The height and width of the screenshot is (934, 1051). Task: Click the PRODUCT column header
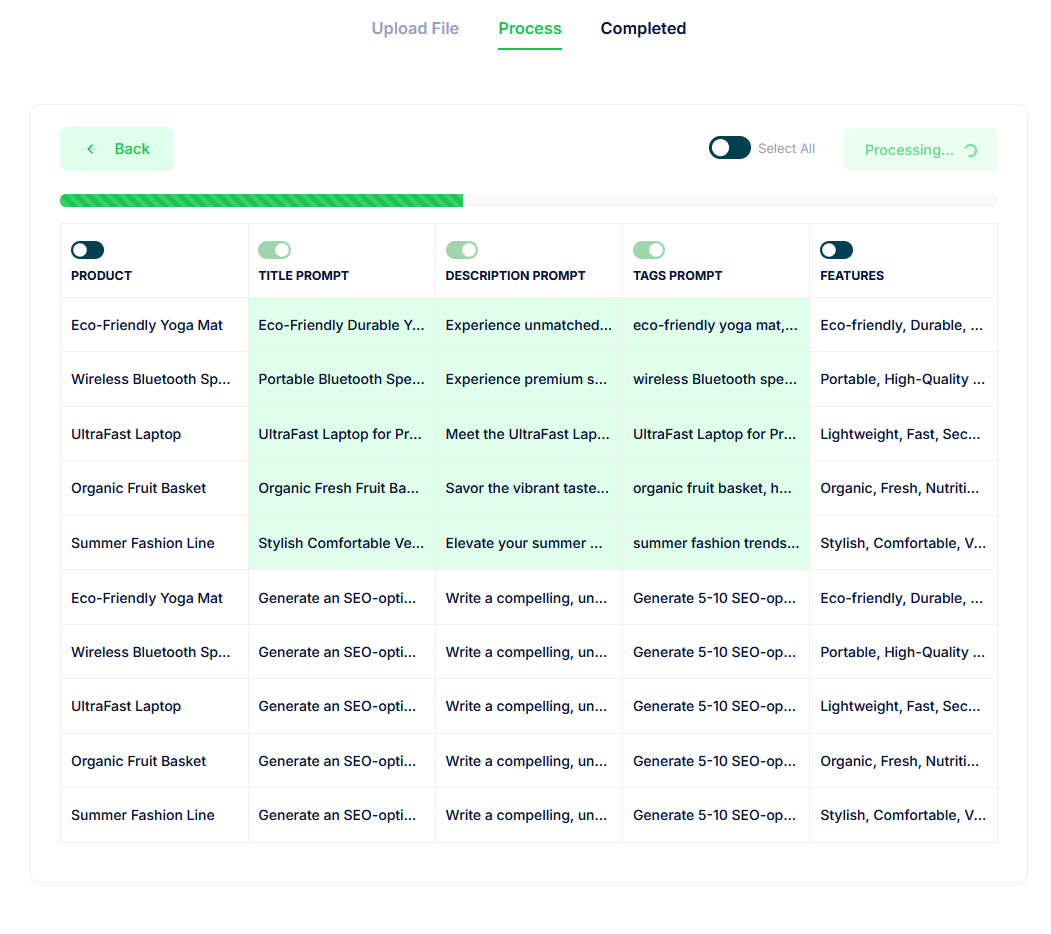coord(101,276)
